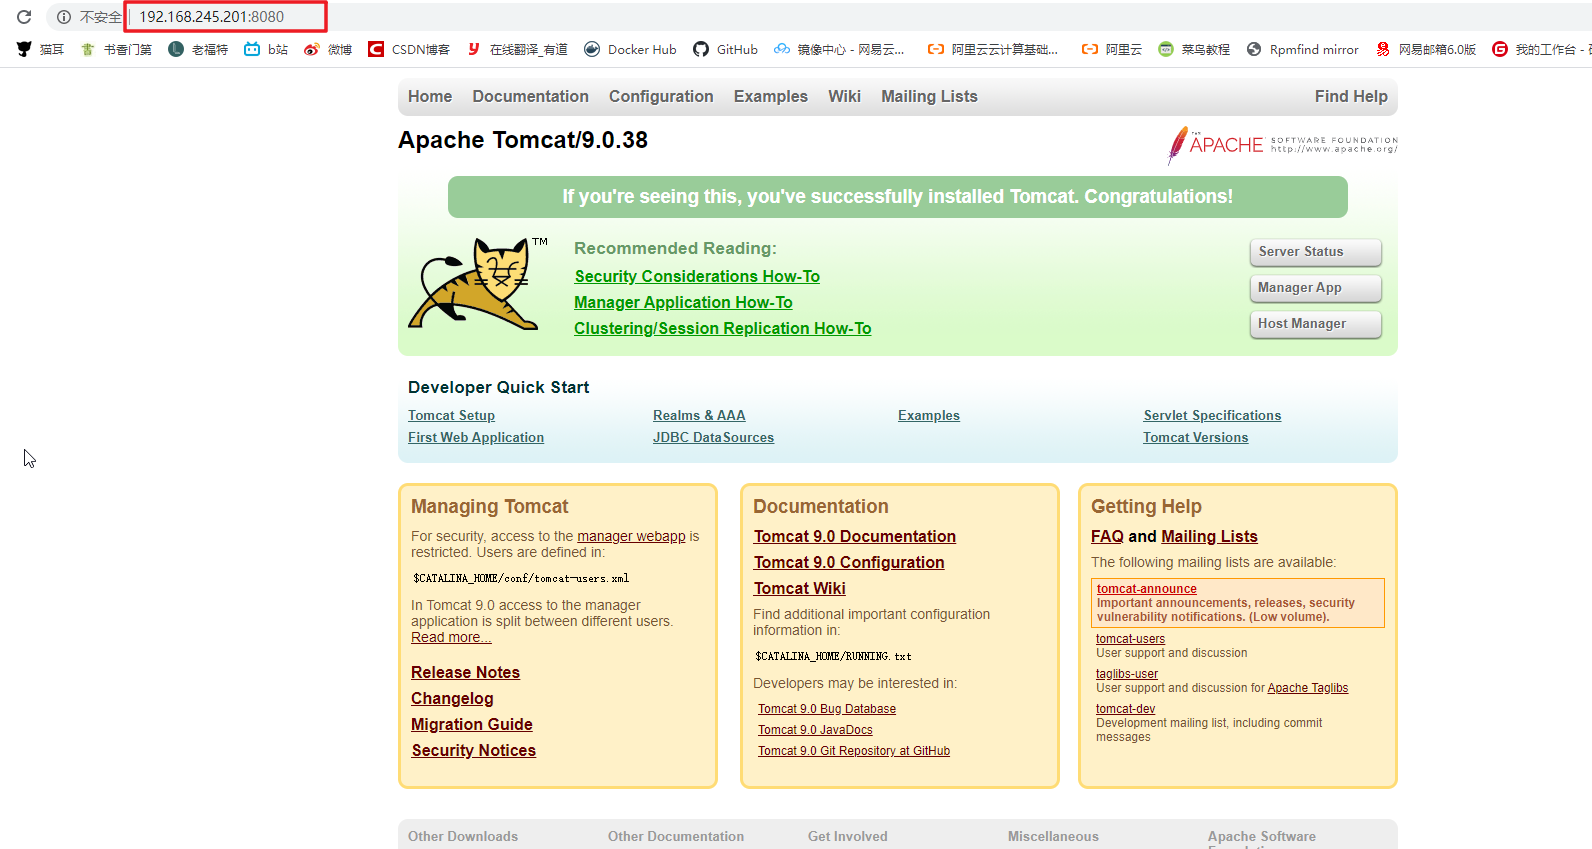The height and width of the screenshot is (849, 1592).
Task: Open Examples in the top nav bar
Action: pos(771,96)
